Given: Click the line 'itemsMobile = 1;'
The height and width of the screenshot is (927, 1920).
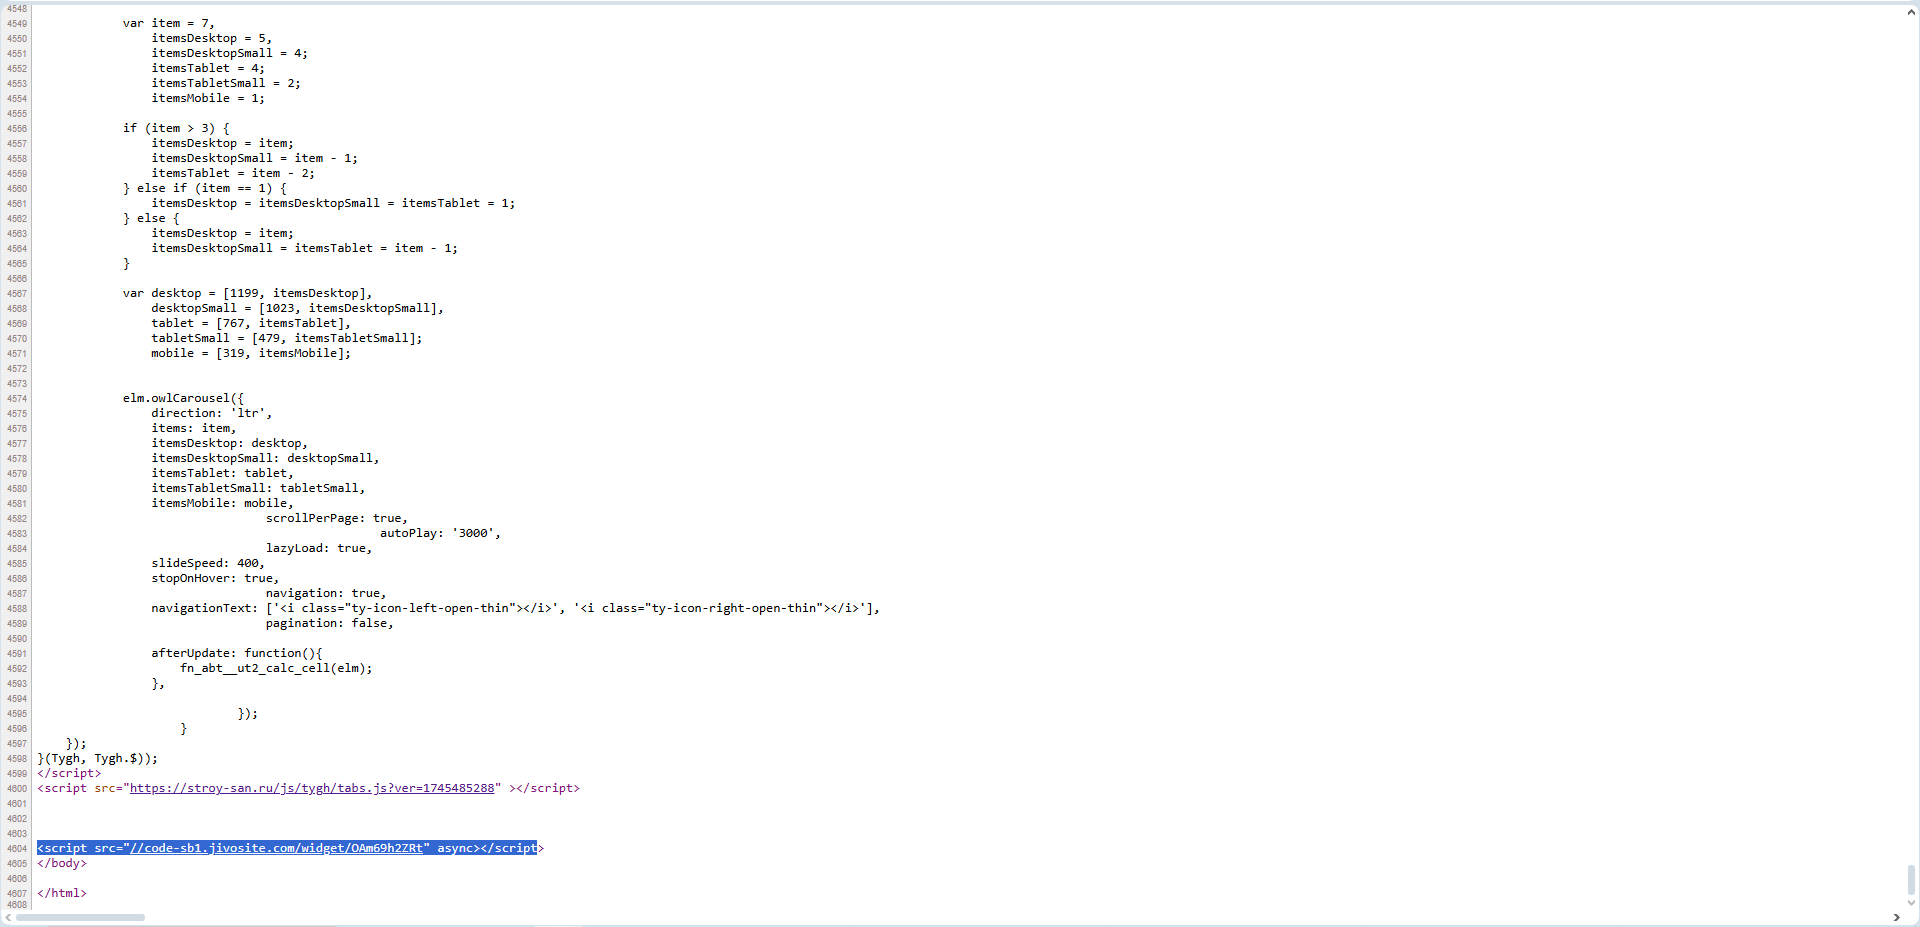Looking at the screenshot, I should tap(208, 98).
